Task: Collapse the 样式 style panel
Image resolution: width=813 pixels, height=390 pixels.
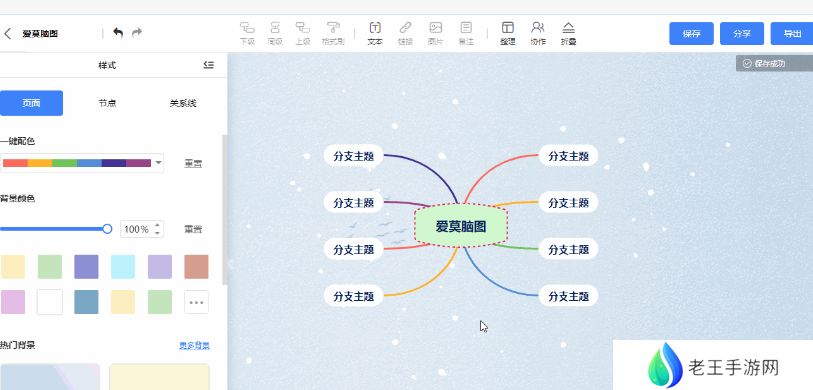Action: pos(208,65)
